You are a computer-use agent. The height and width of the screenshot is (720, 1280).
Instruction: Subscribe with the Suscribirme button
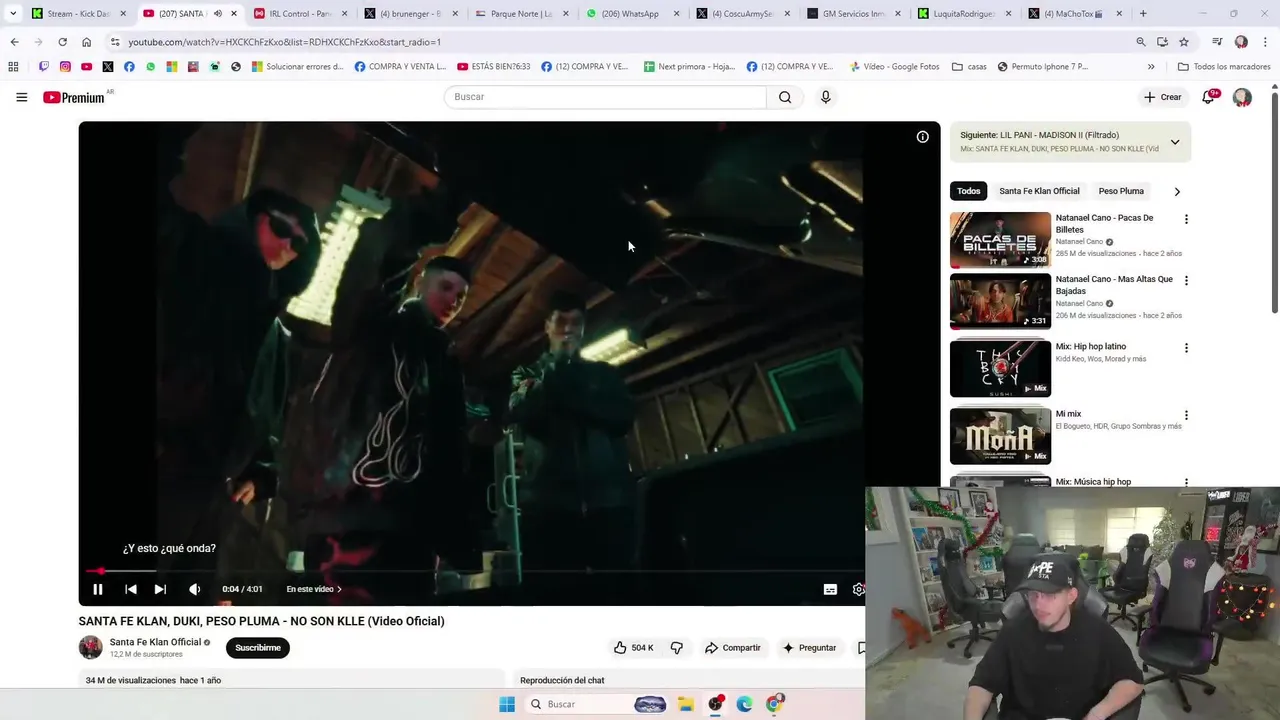pos(258,648)
